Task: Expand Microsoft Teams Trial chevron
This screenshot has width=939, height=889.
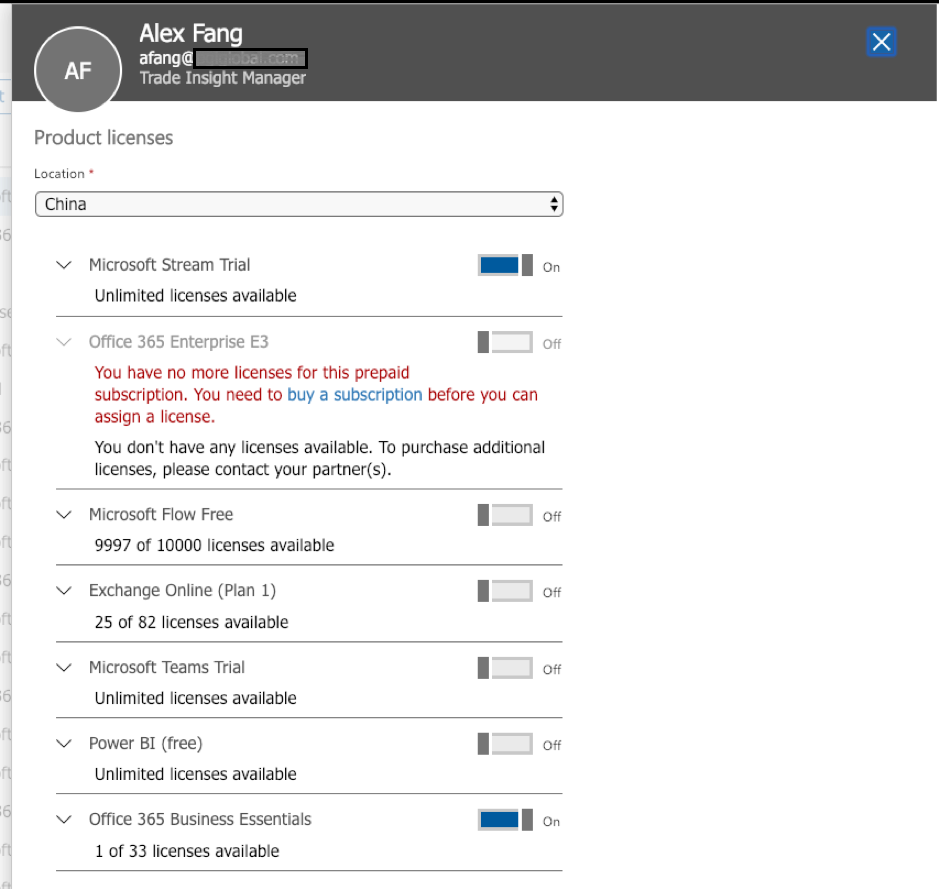Action: coord(64,667)
